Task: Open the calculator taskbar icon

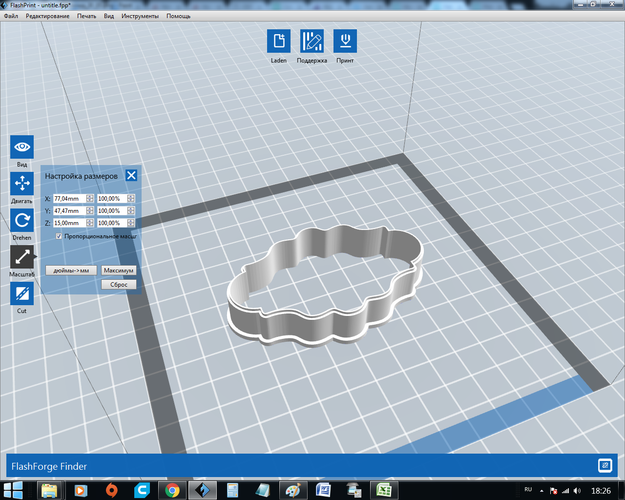Action: point(232,490)
